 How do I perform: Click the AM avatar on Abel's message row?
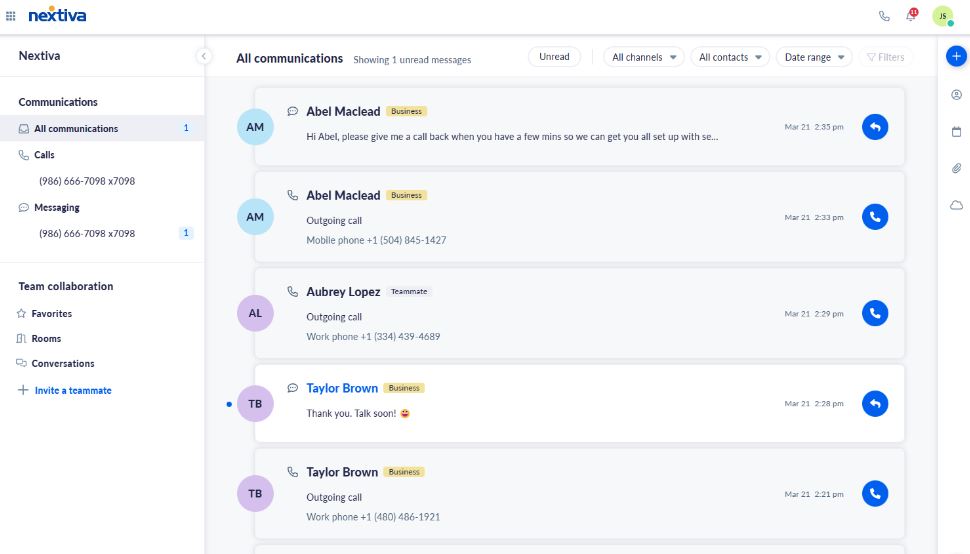255,127
